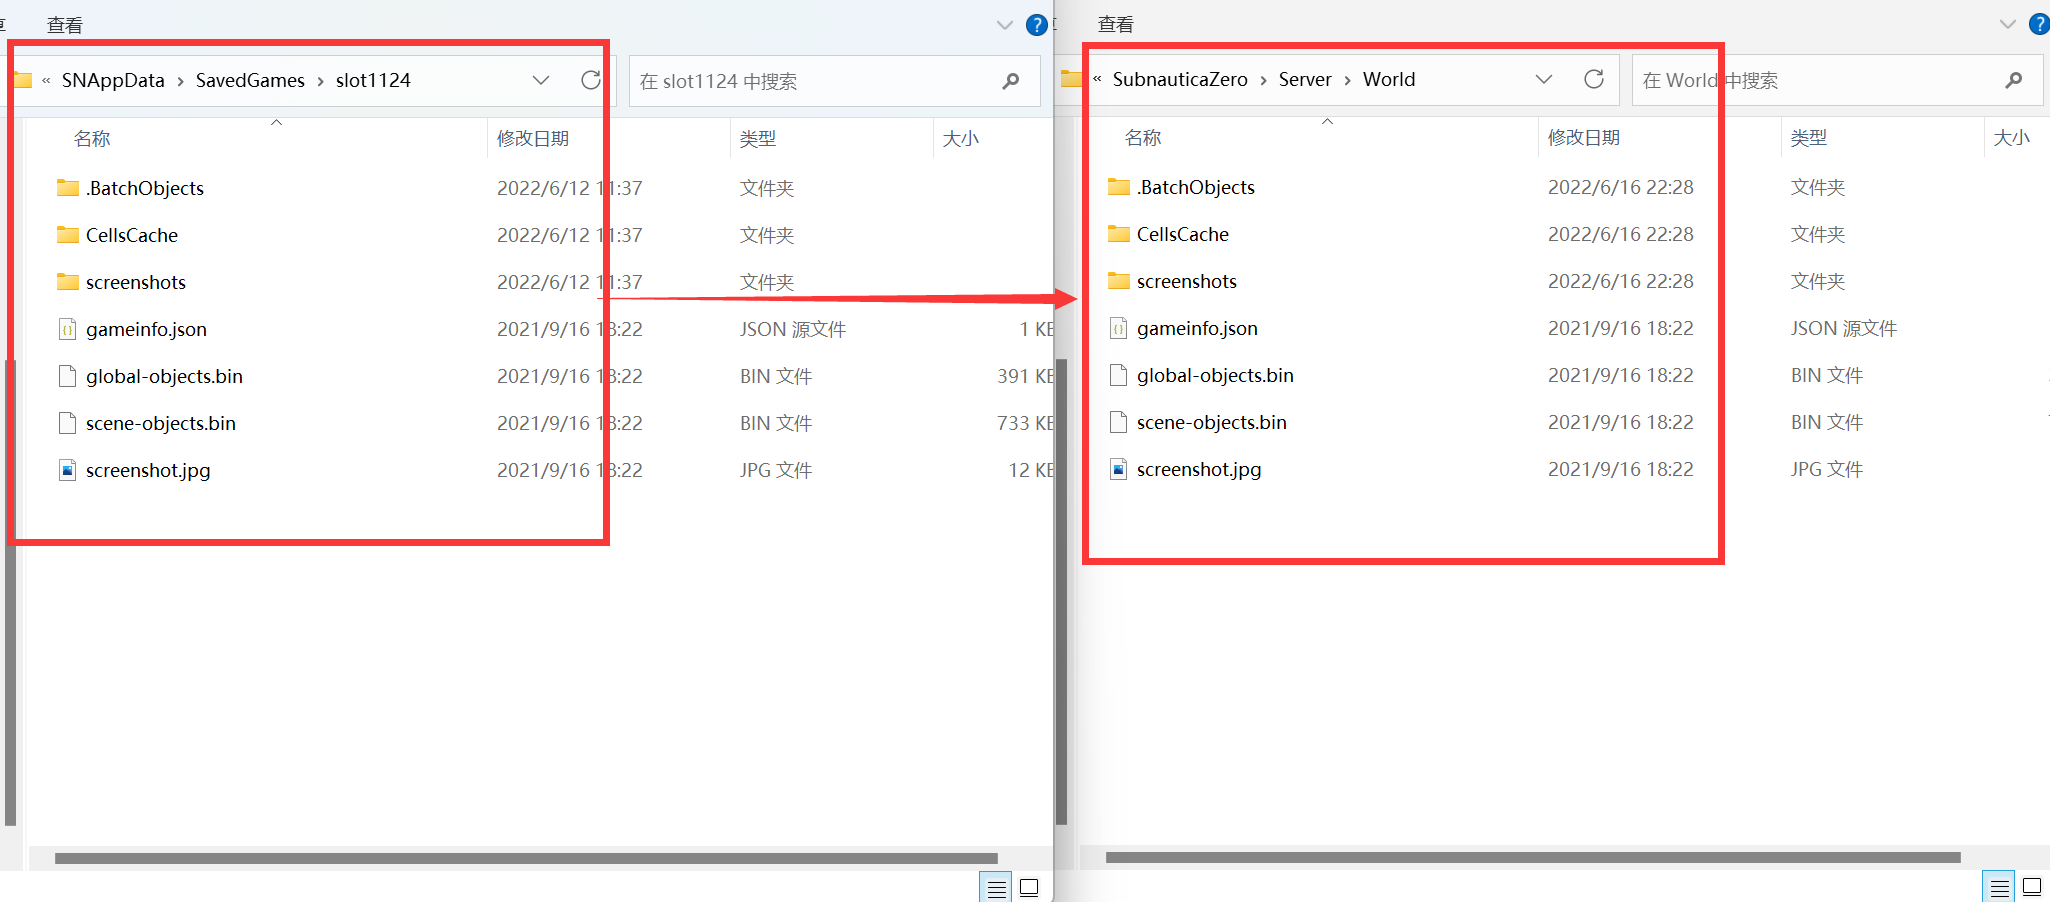Click current folder slot1124 in address bar

(373, 80)
